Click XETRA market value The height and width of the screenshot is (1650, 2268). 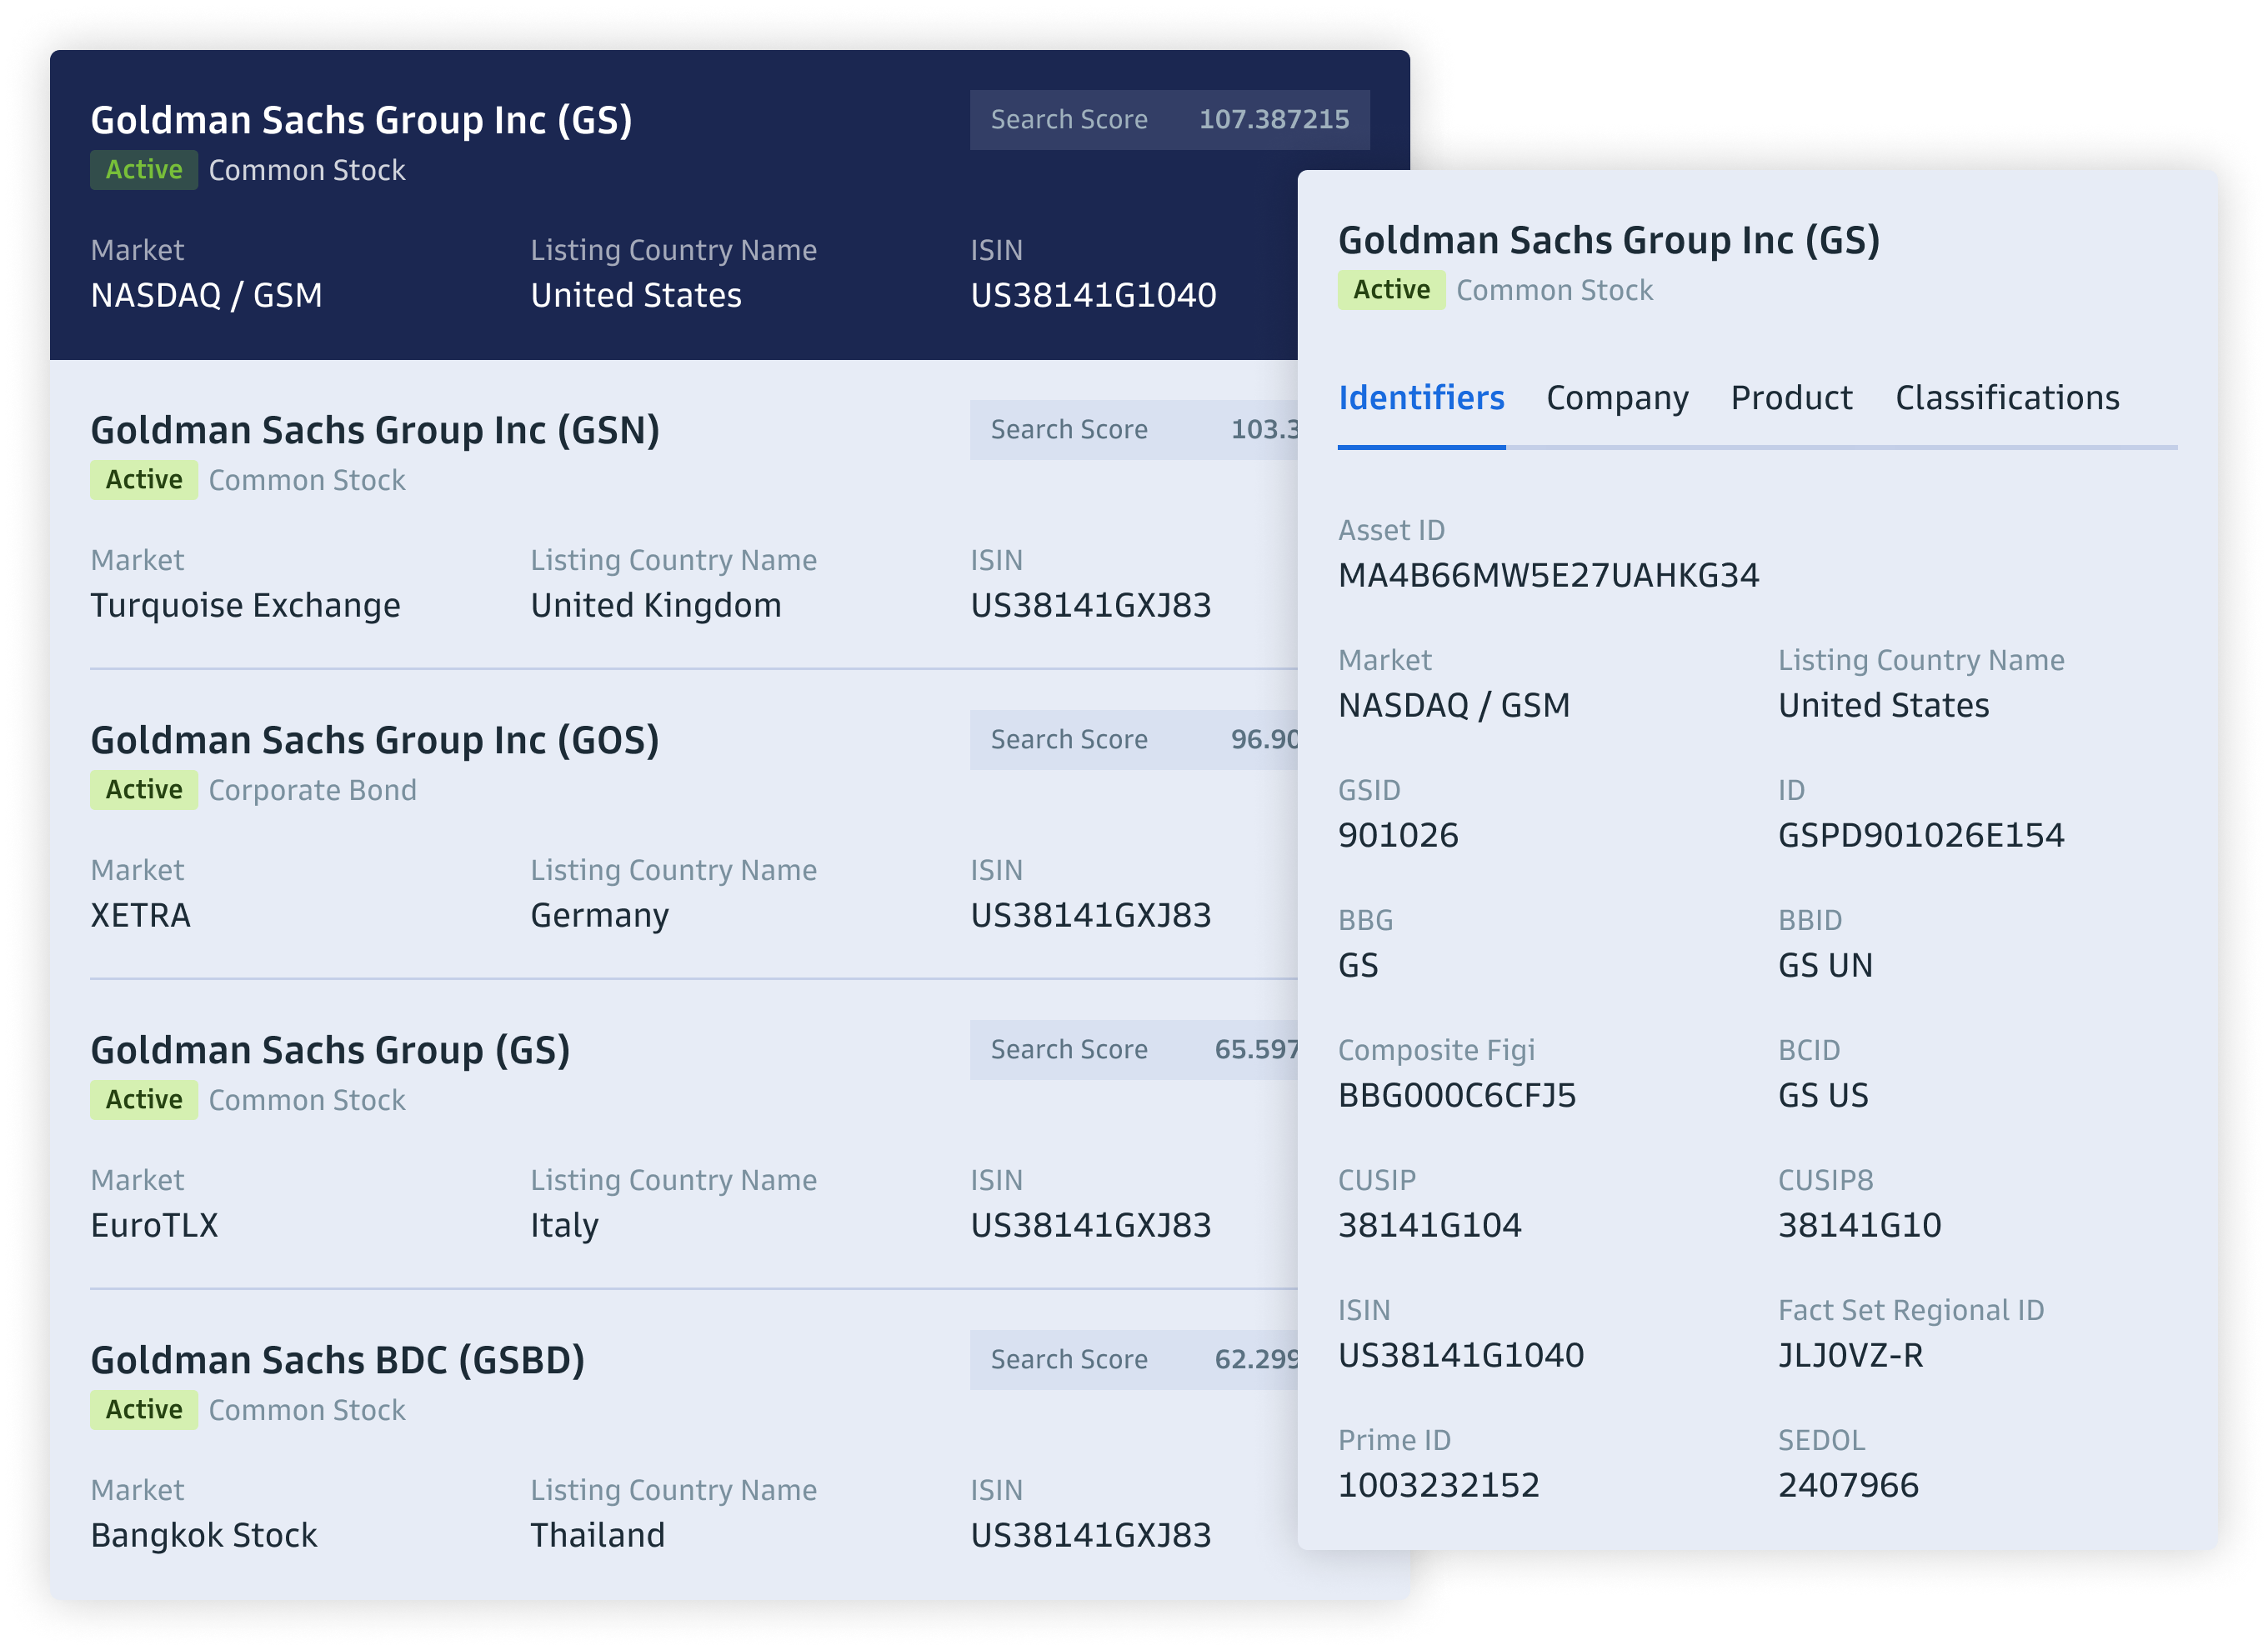tap(140, 916)
